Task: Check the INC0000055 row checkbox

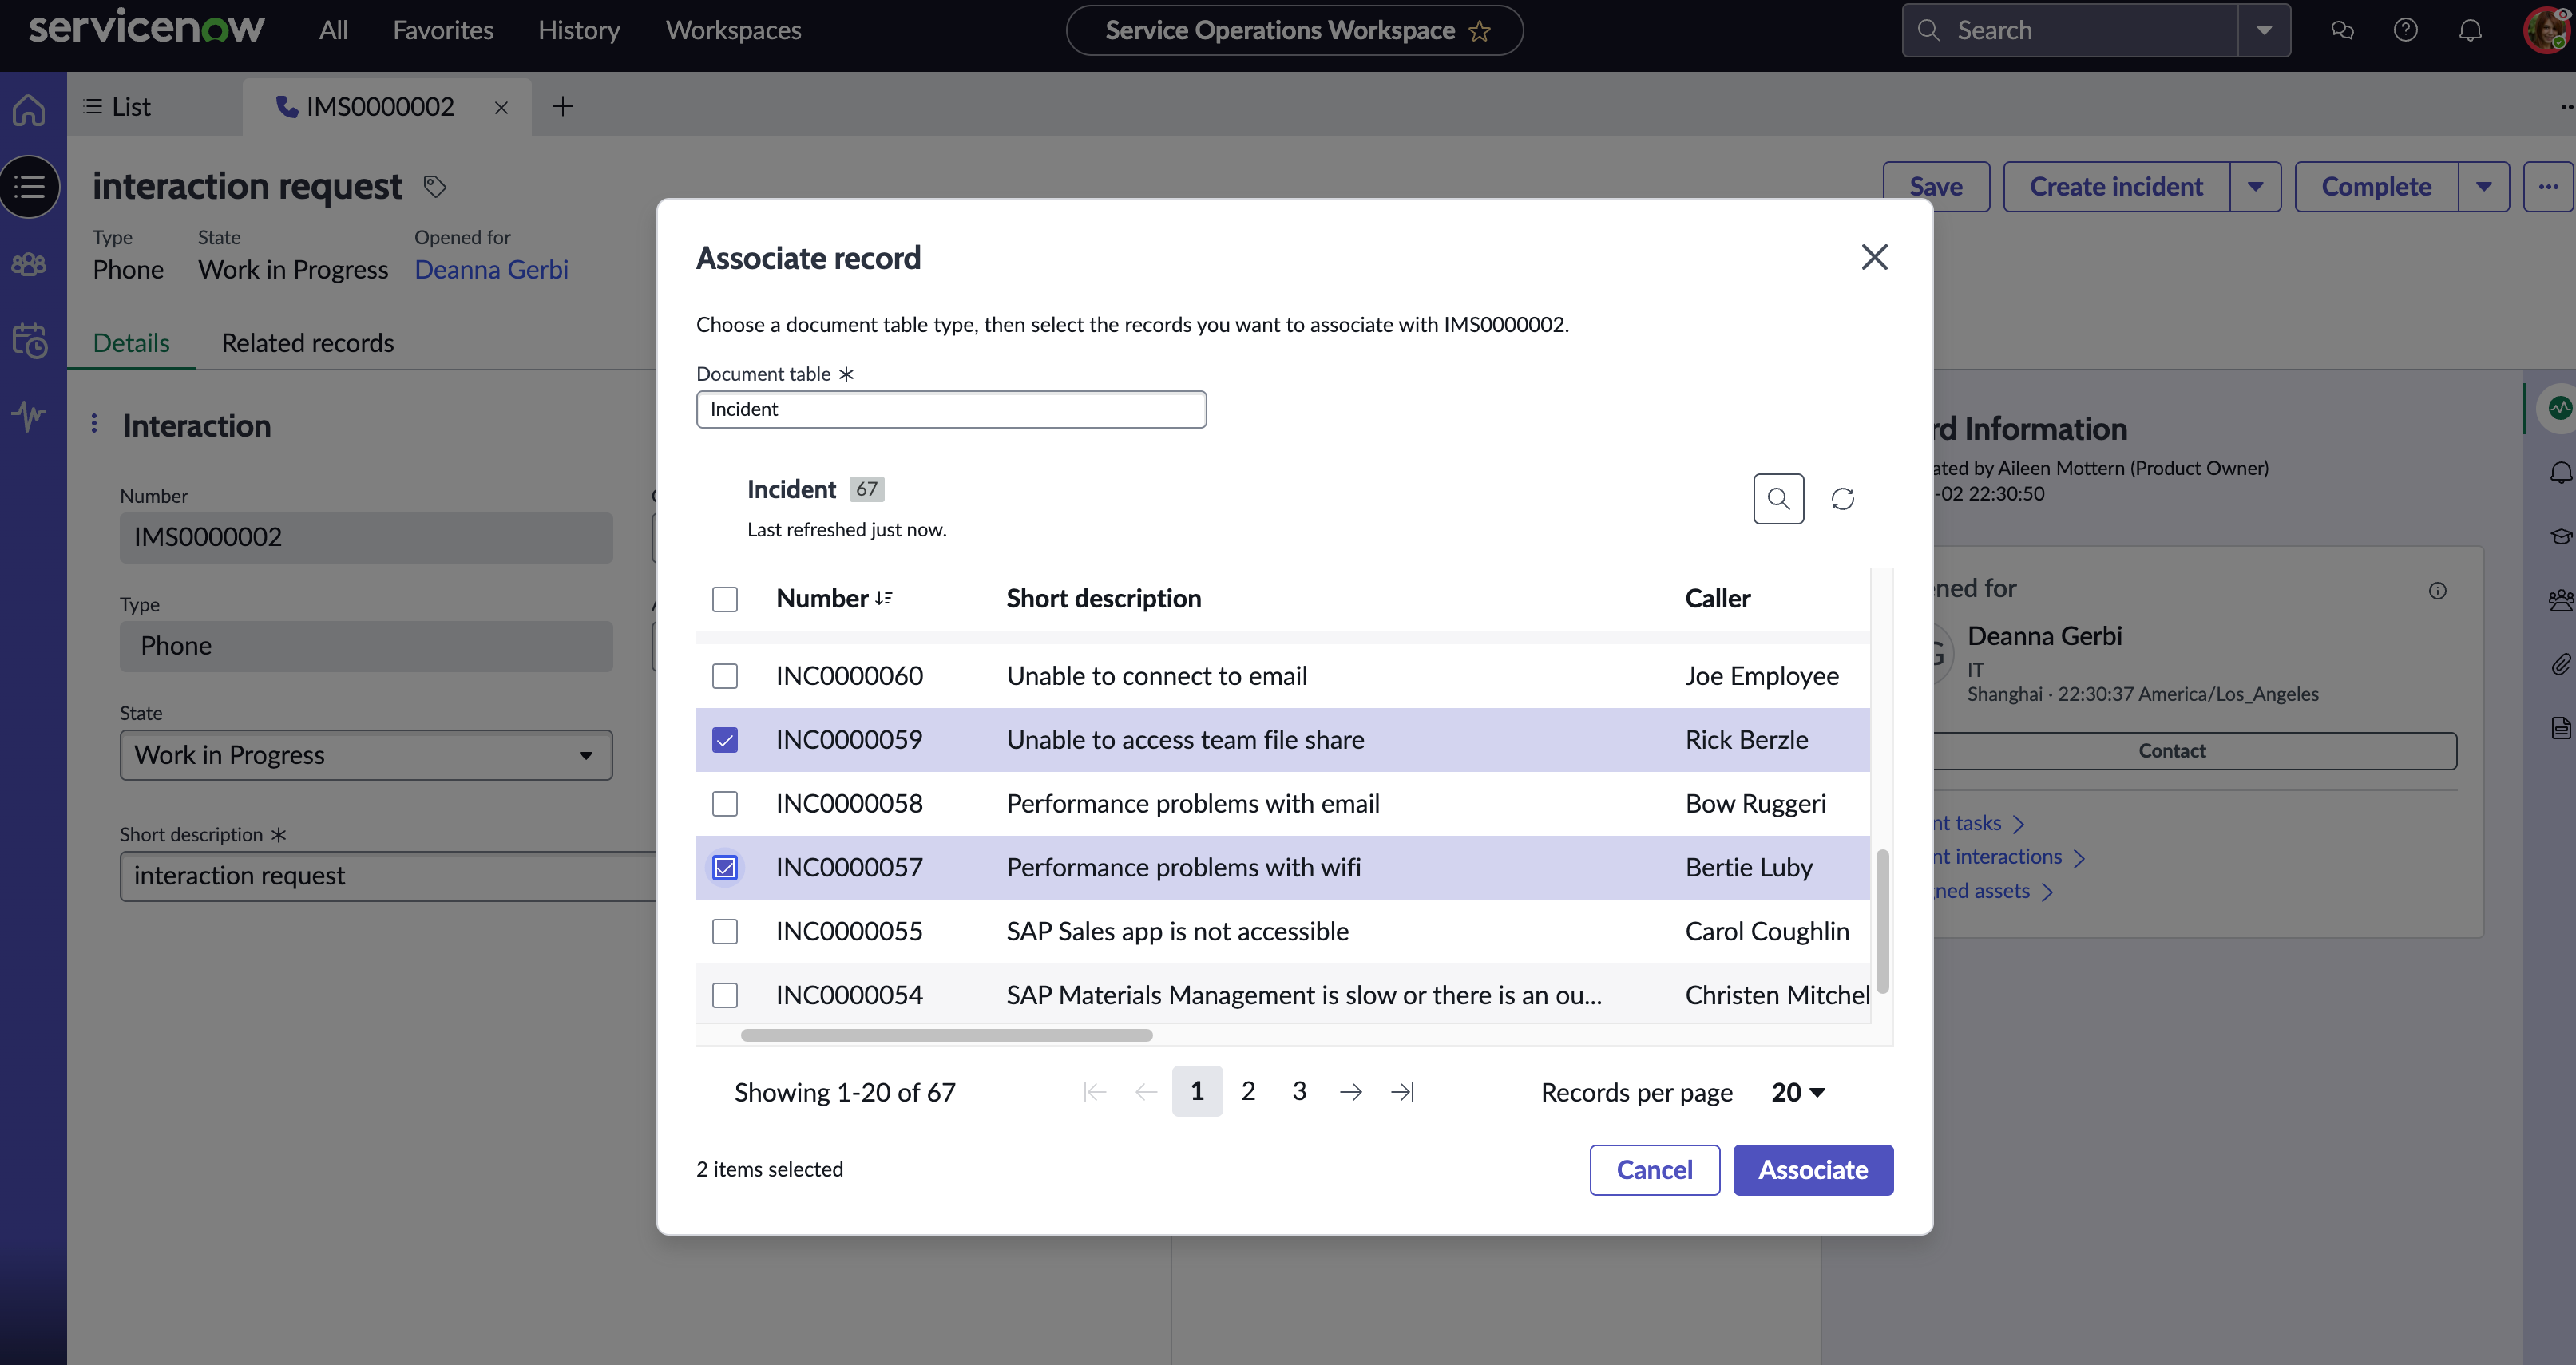Action: (725, 932)
